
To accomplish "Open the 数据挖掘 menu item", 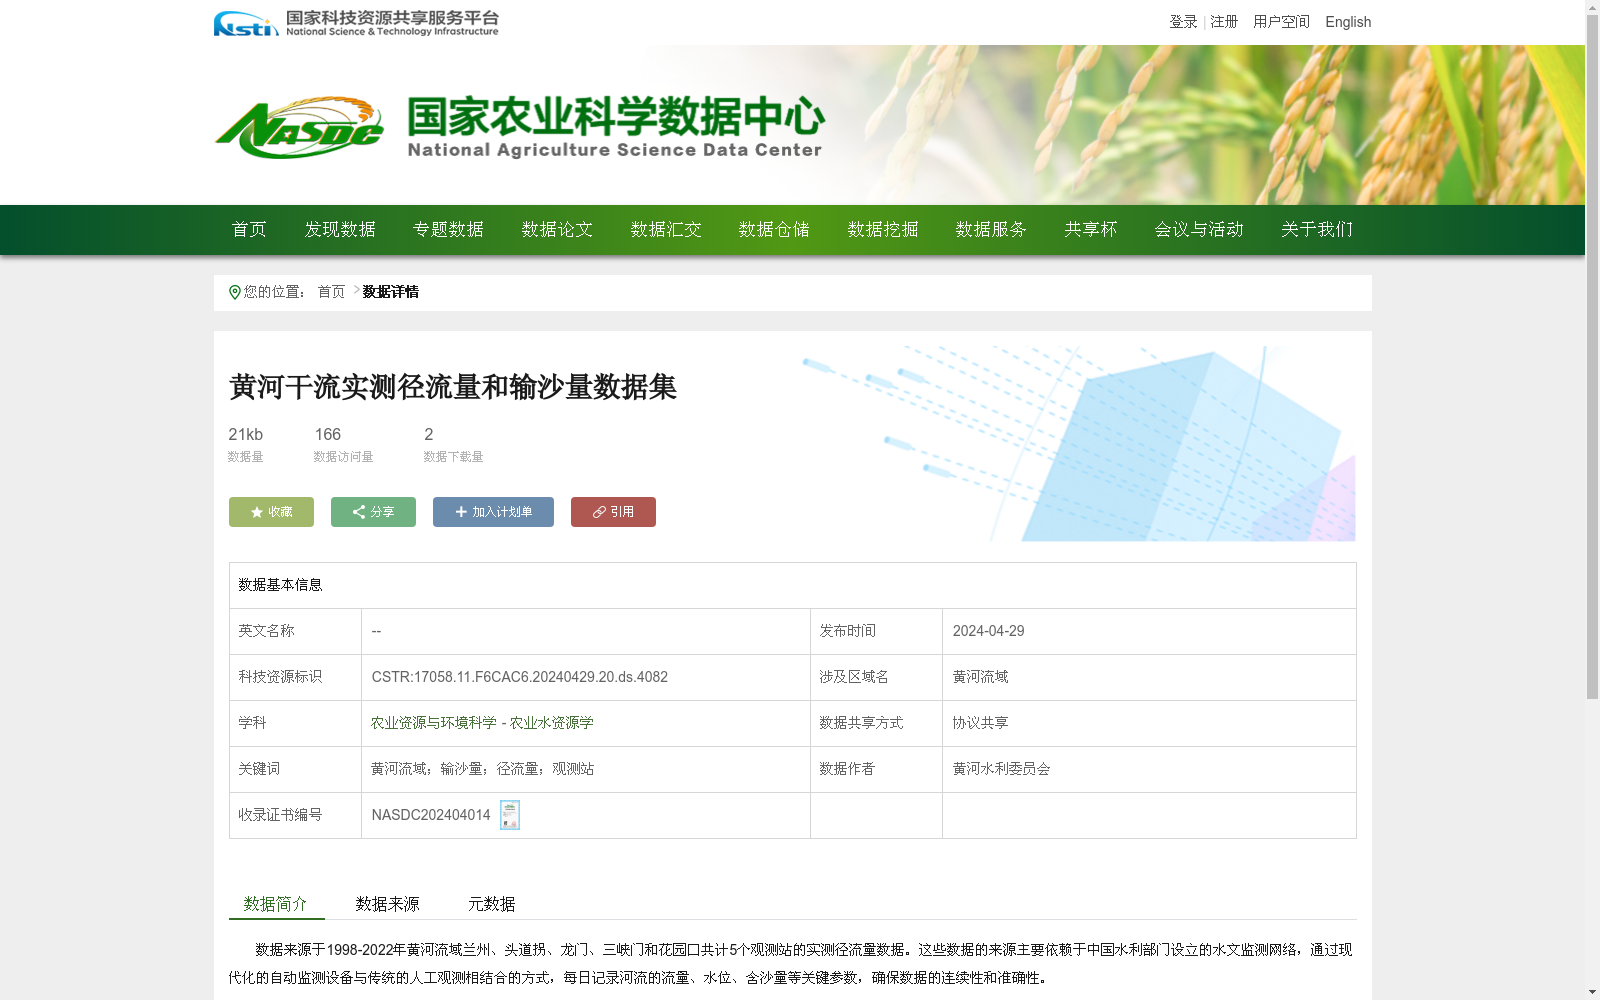I will point(883,230).
